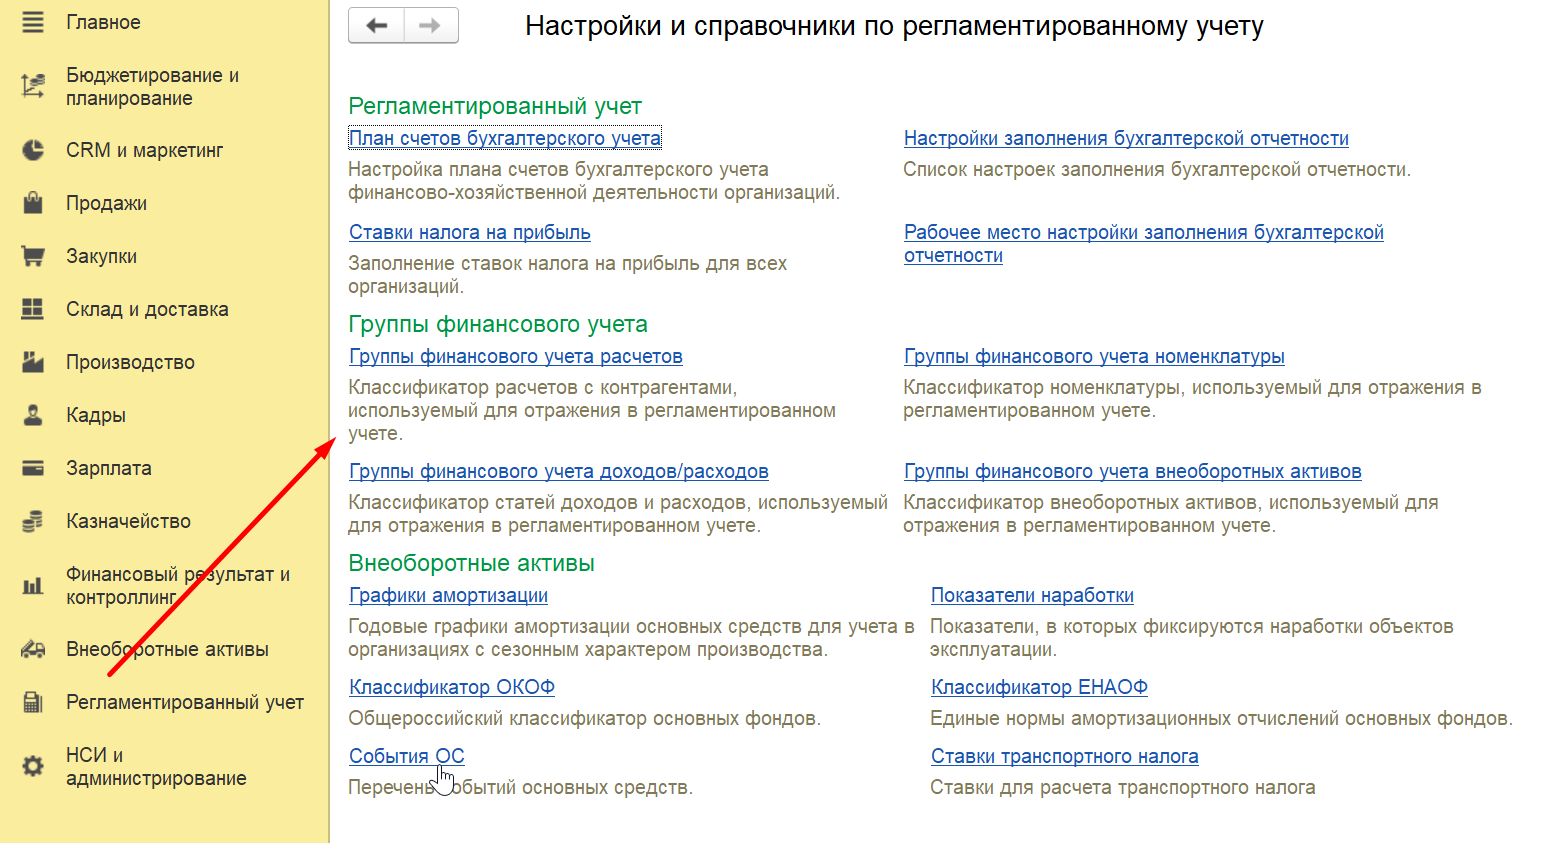Open Ставки налога на прибыль link

click(470, 232)
